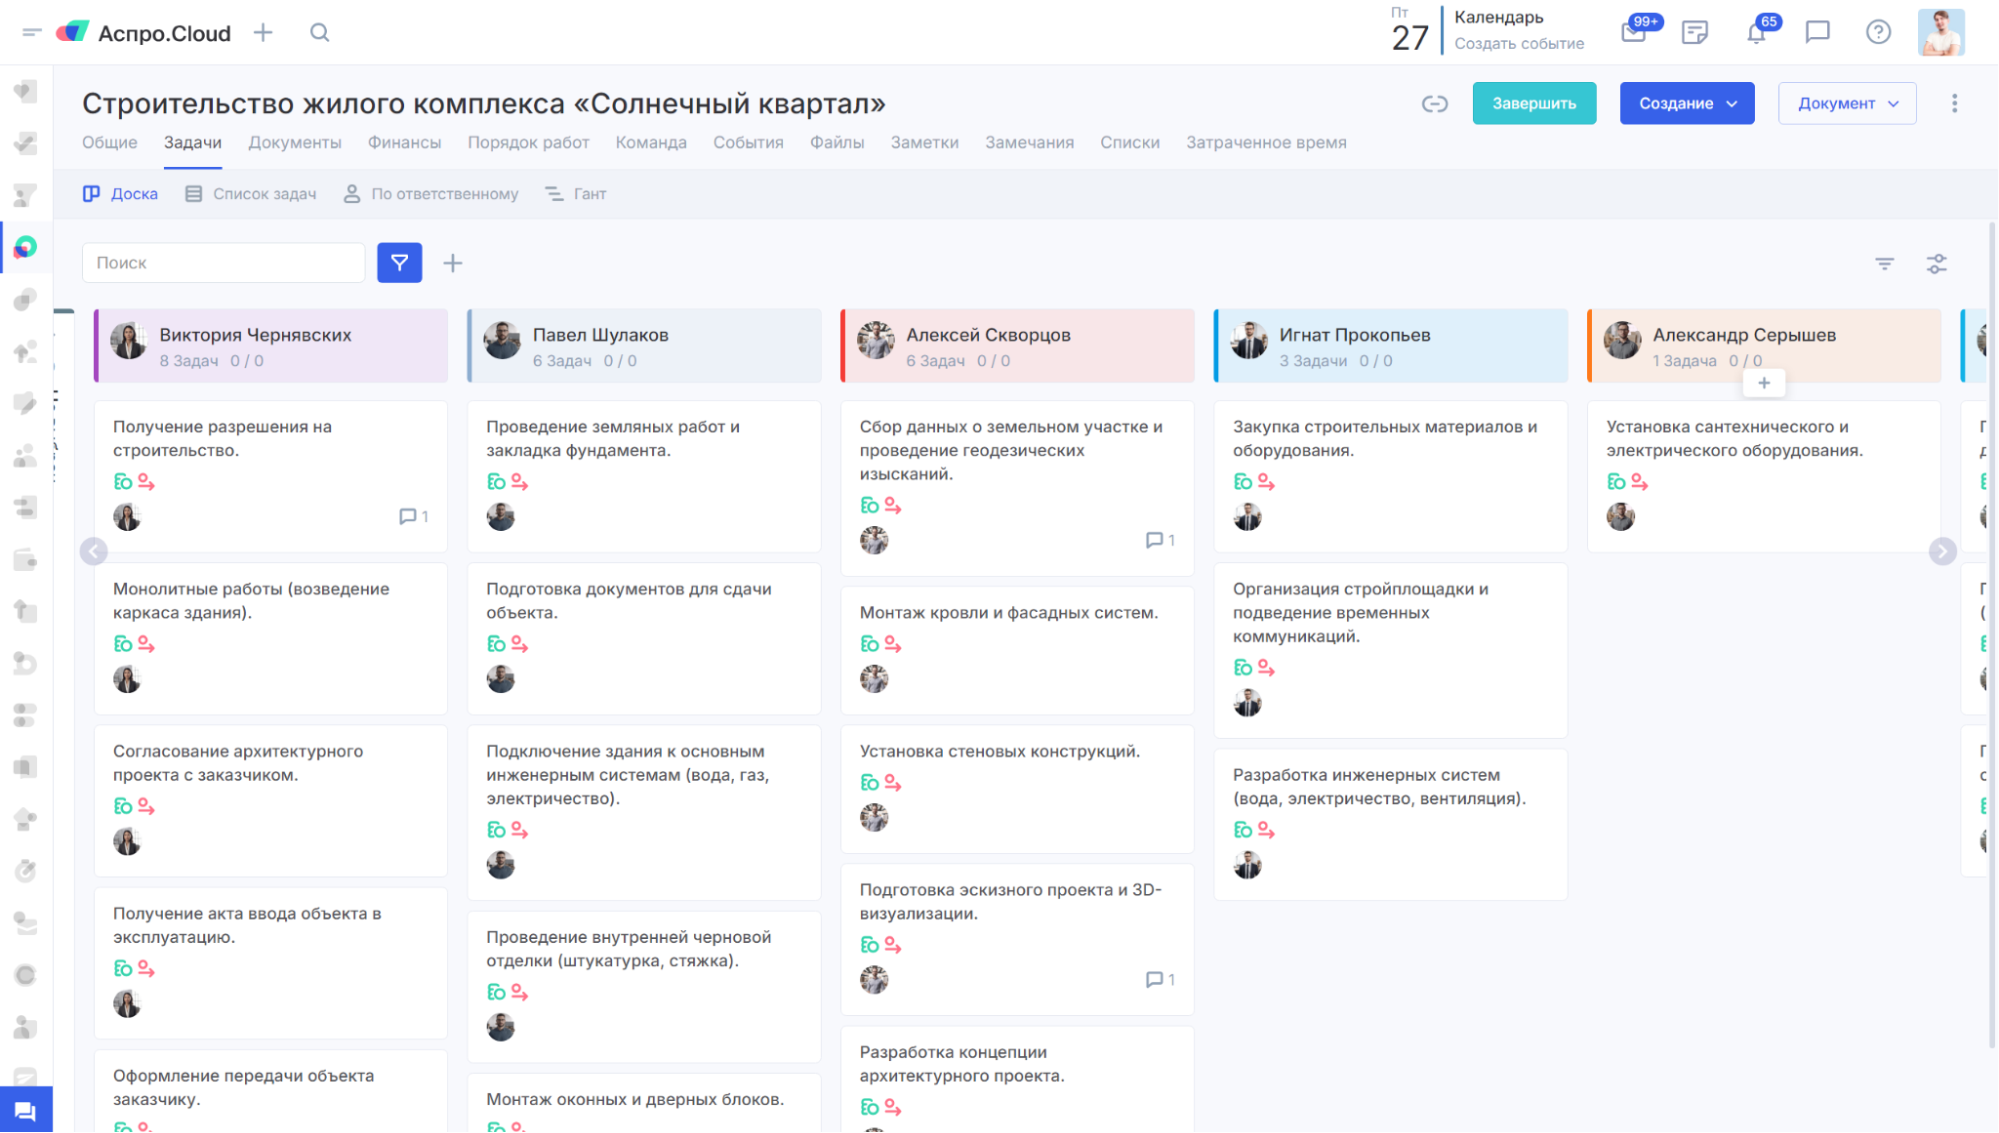Screen dimensions: 1999x1133
Task: Select the active projects icon in left sidebar
Action: pyautogui.click(x=26, y=247)
